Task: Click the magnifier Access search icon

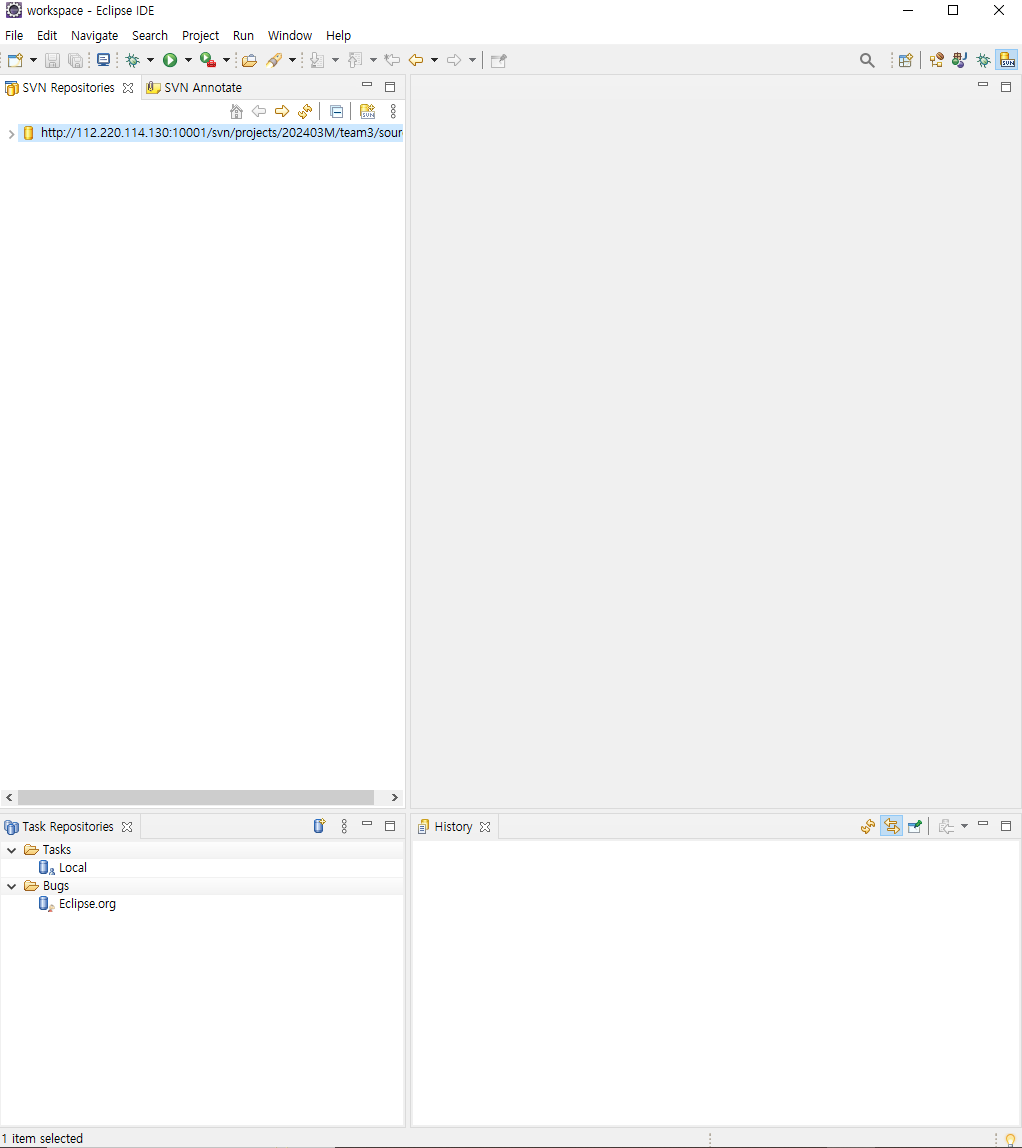Action: coord(867,61)
